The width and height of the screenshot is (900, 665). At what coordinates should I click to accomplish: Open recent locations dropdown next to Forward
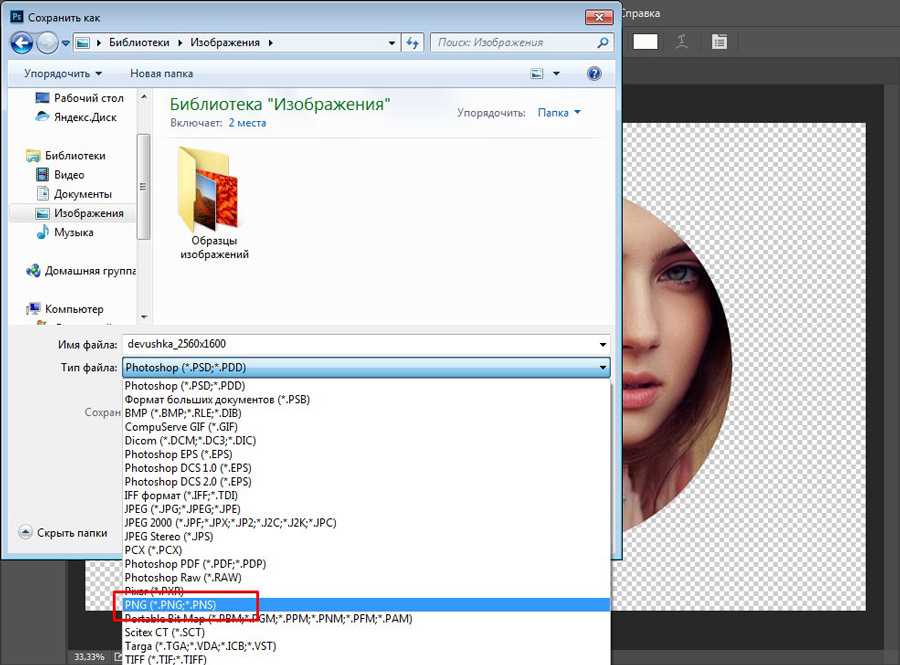(x=65, y=43)
